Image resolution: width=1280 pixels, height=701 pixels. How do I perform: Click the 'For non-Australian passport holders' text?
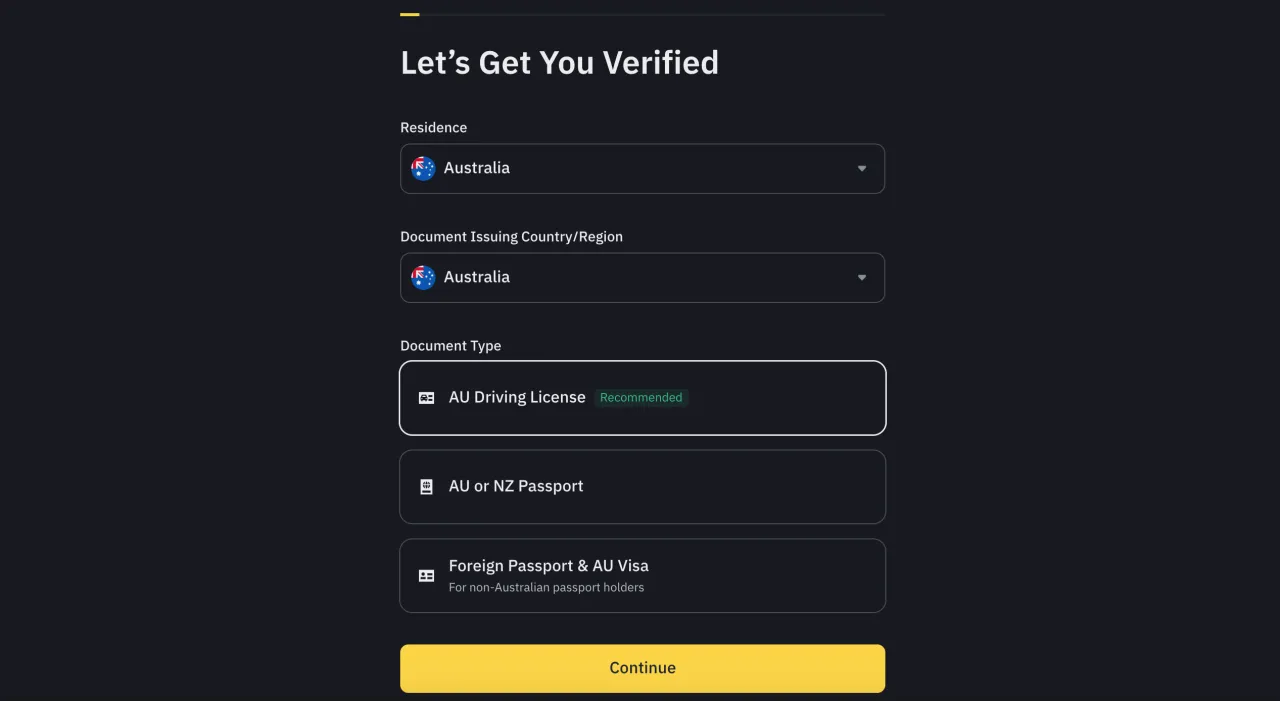point(546,588)
